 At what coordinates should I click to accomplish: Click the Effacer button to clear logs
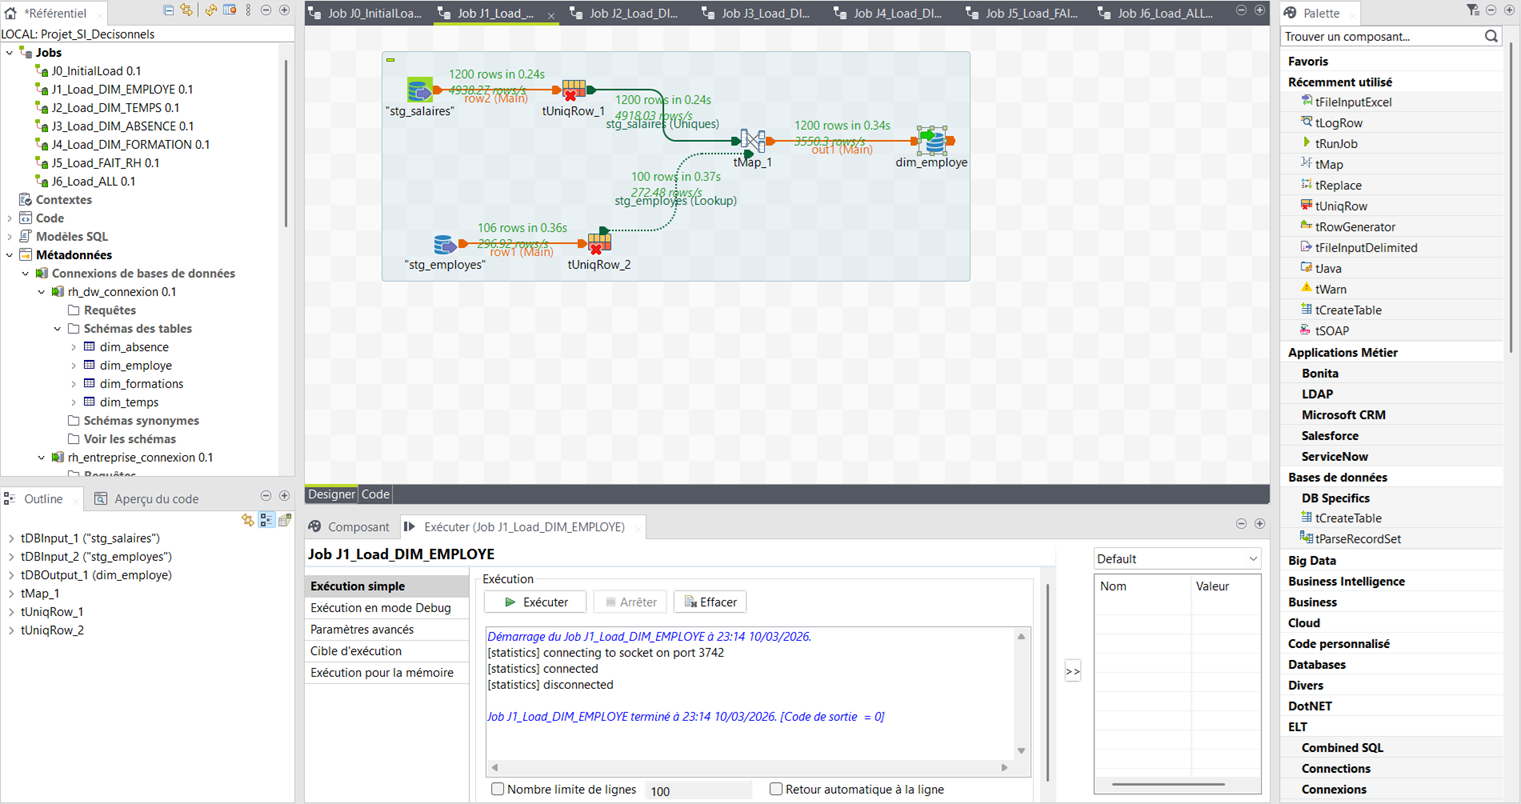point(710,601)
